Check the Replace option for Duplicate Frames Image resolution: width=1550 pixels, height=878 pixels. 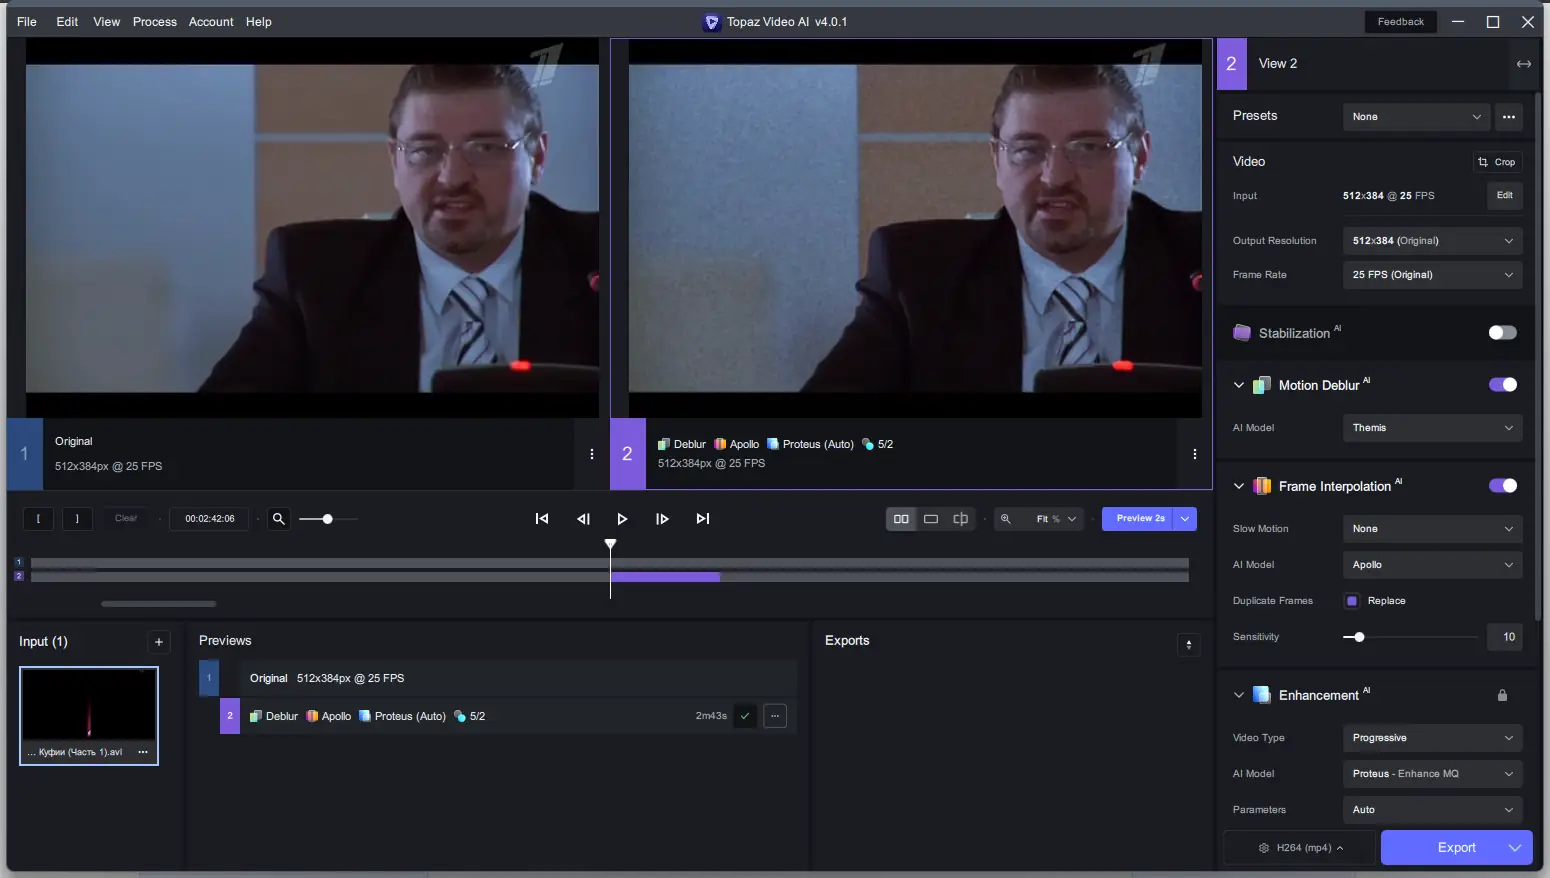(x=1354, y=600)
